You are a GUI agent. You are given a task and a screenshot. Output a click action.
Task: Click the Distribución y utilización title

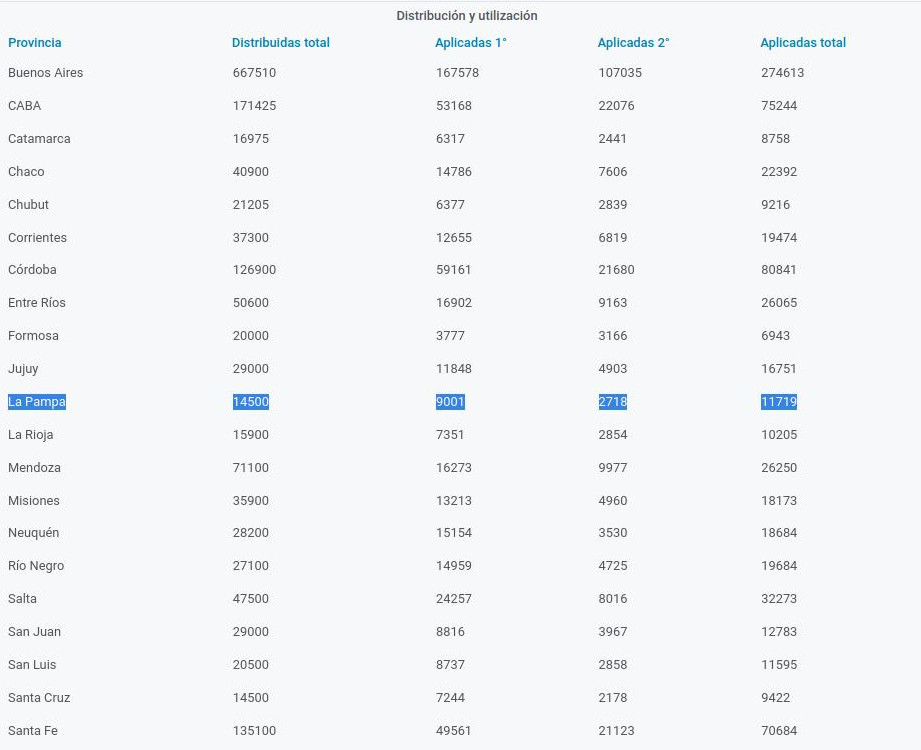pyautogui.click(x=467, y=16)
